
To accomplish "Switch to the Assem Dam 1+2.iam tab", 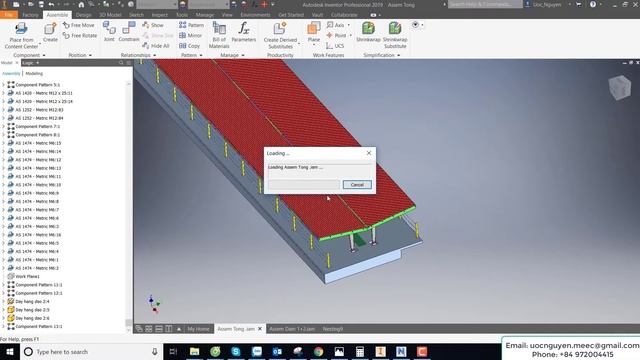I will [x=292, y=329].
